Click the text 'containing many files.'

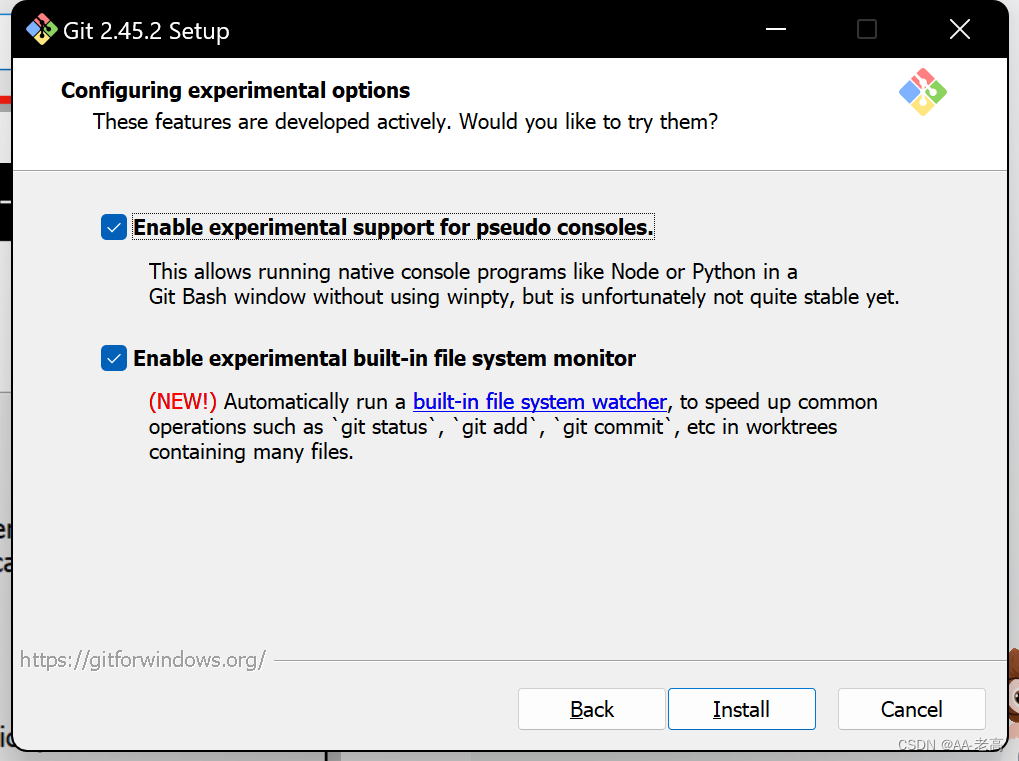[x=251, y=452]
